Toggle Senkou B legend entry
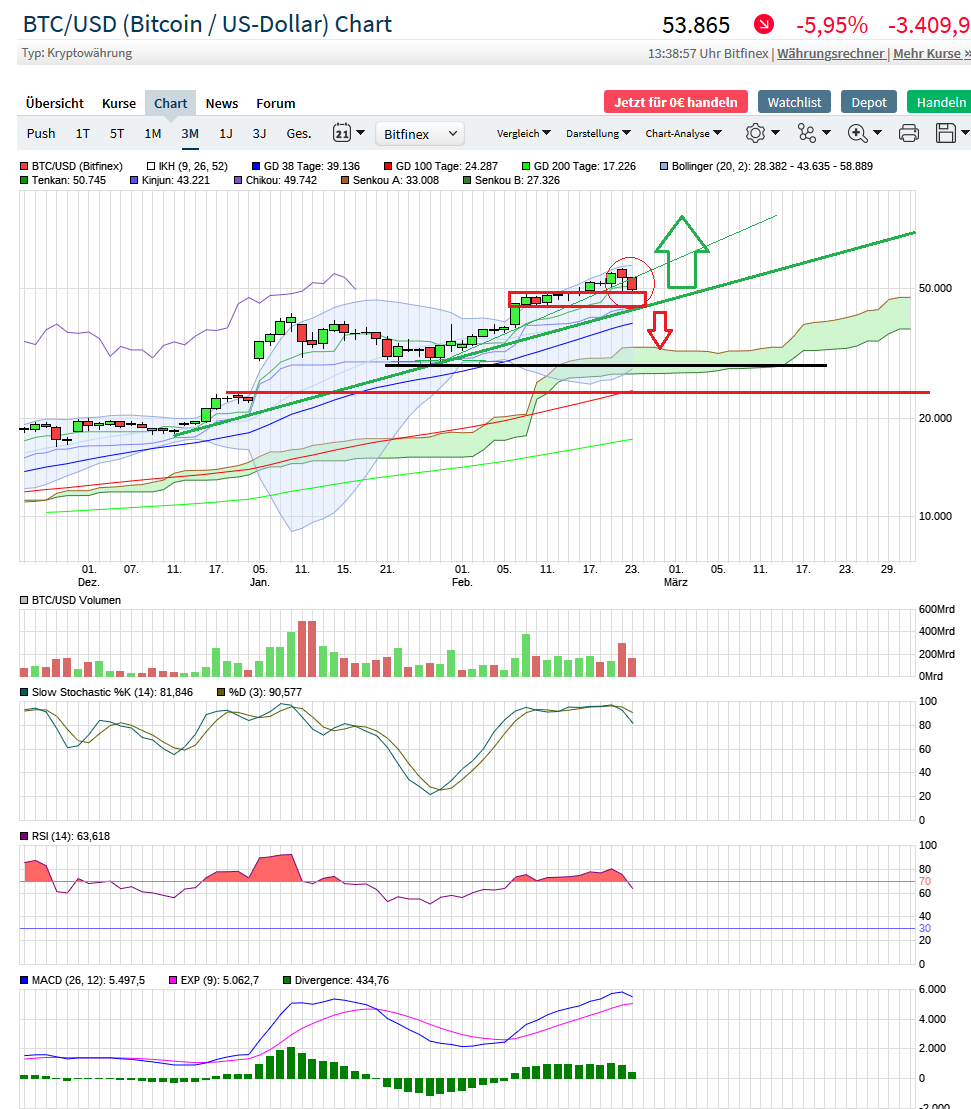The height and width of the screenshot is (1109, 971). (511, 180)
